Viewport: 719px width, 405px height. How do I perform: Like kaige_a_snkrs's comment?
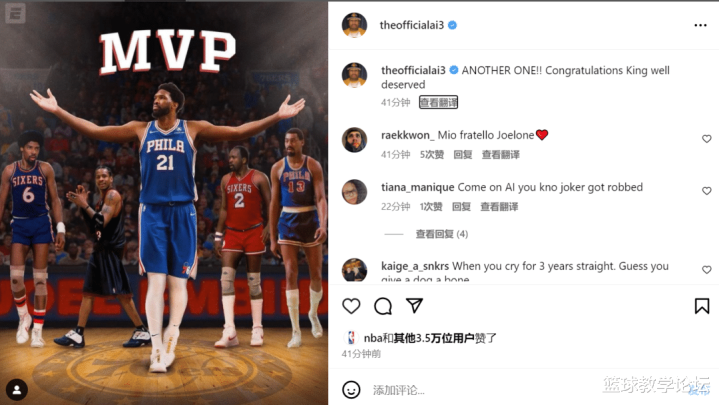point(707,269)
